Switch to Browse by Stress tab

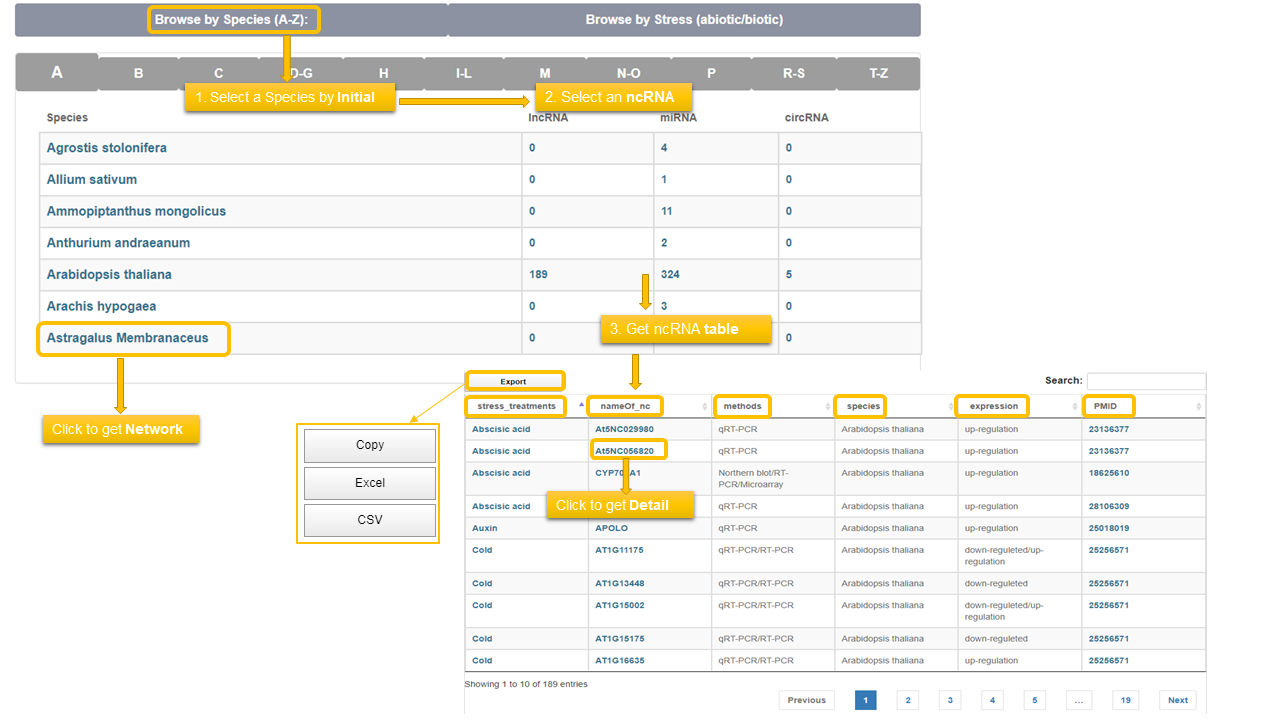pyautogui.click(x=684, y=20)
